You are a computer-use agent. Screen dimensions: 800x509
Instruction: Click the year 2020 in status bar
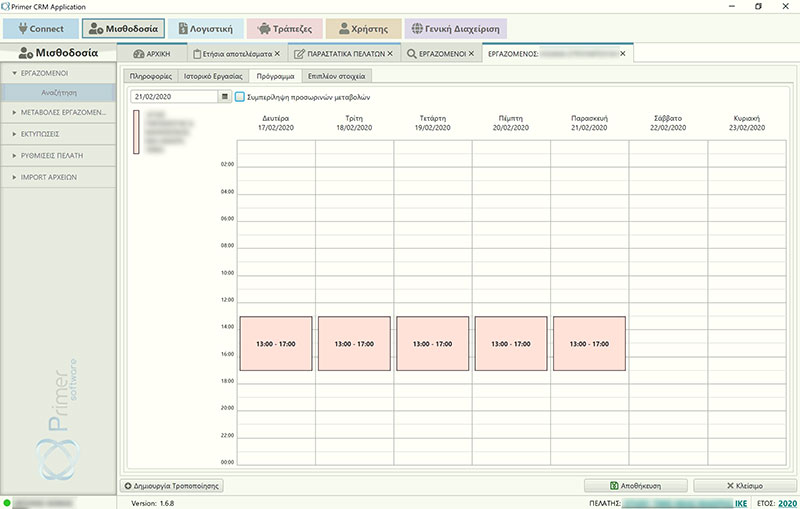pyautogui.click(x=787, y=503)
